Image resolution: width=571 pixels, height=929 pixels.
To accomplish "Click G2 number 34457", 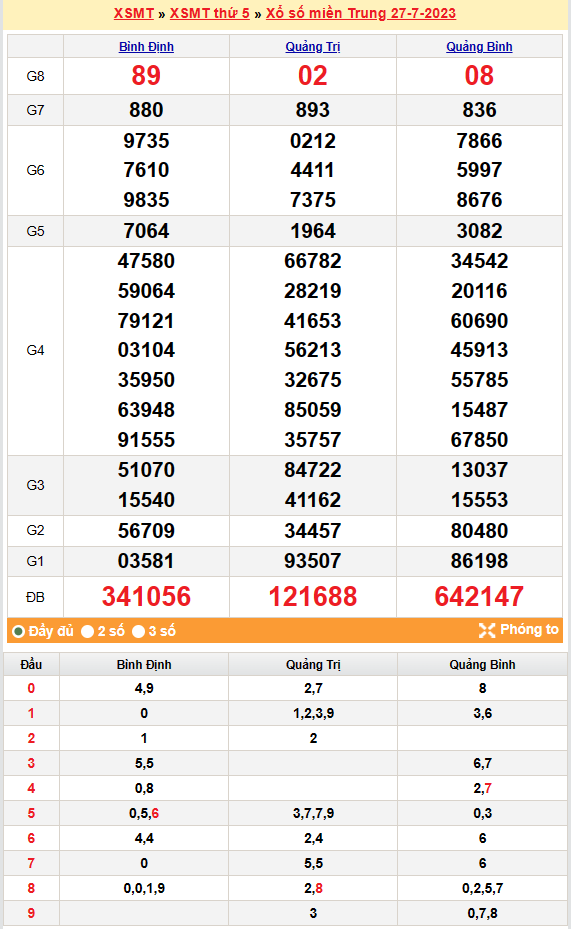I will 313,531.
